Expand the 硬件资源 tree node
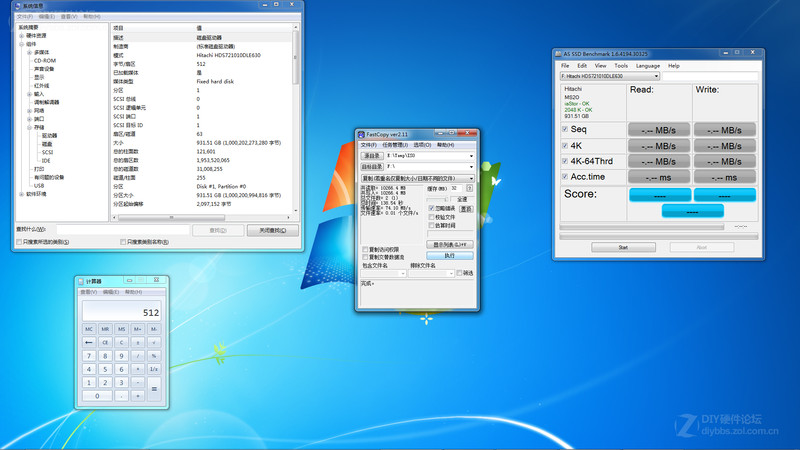Image resolution: width=800 pixels, height=450 pixels. (x=21, y=36)
